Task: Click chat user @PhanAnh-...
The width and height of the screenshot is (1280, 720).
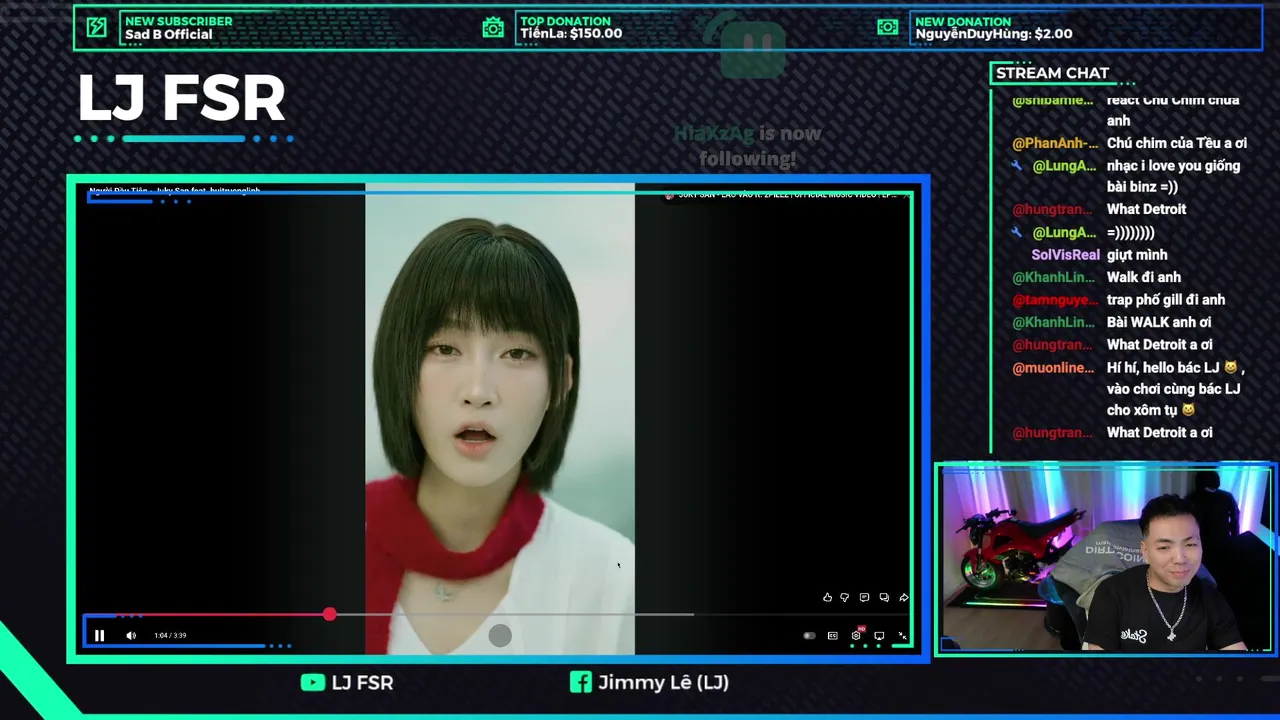Action: click(x=1055, y=143)
